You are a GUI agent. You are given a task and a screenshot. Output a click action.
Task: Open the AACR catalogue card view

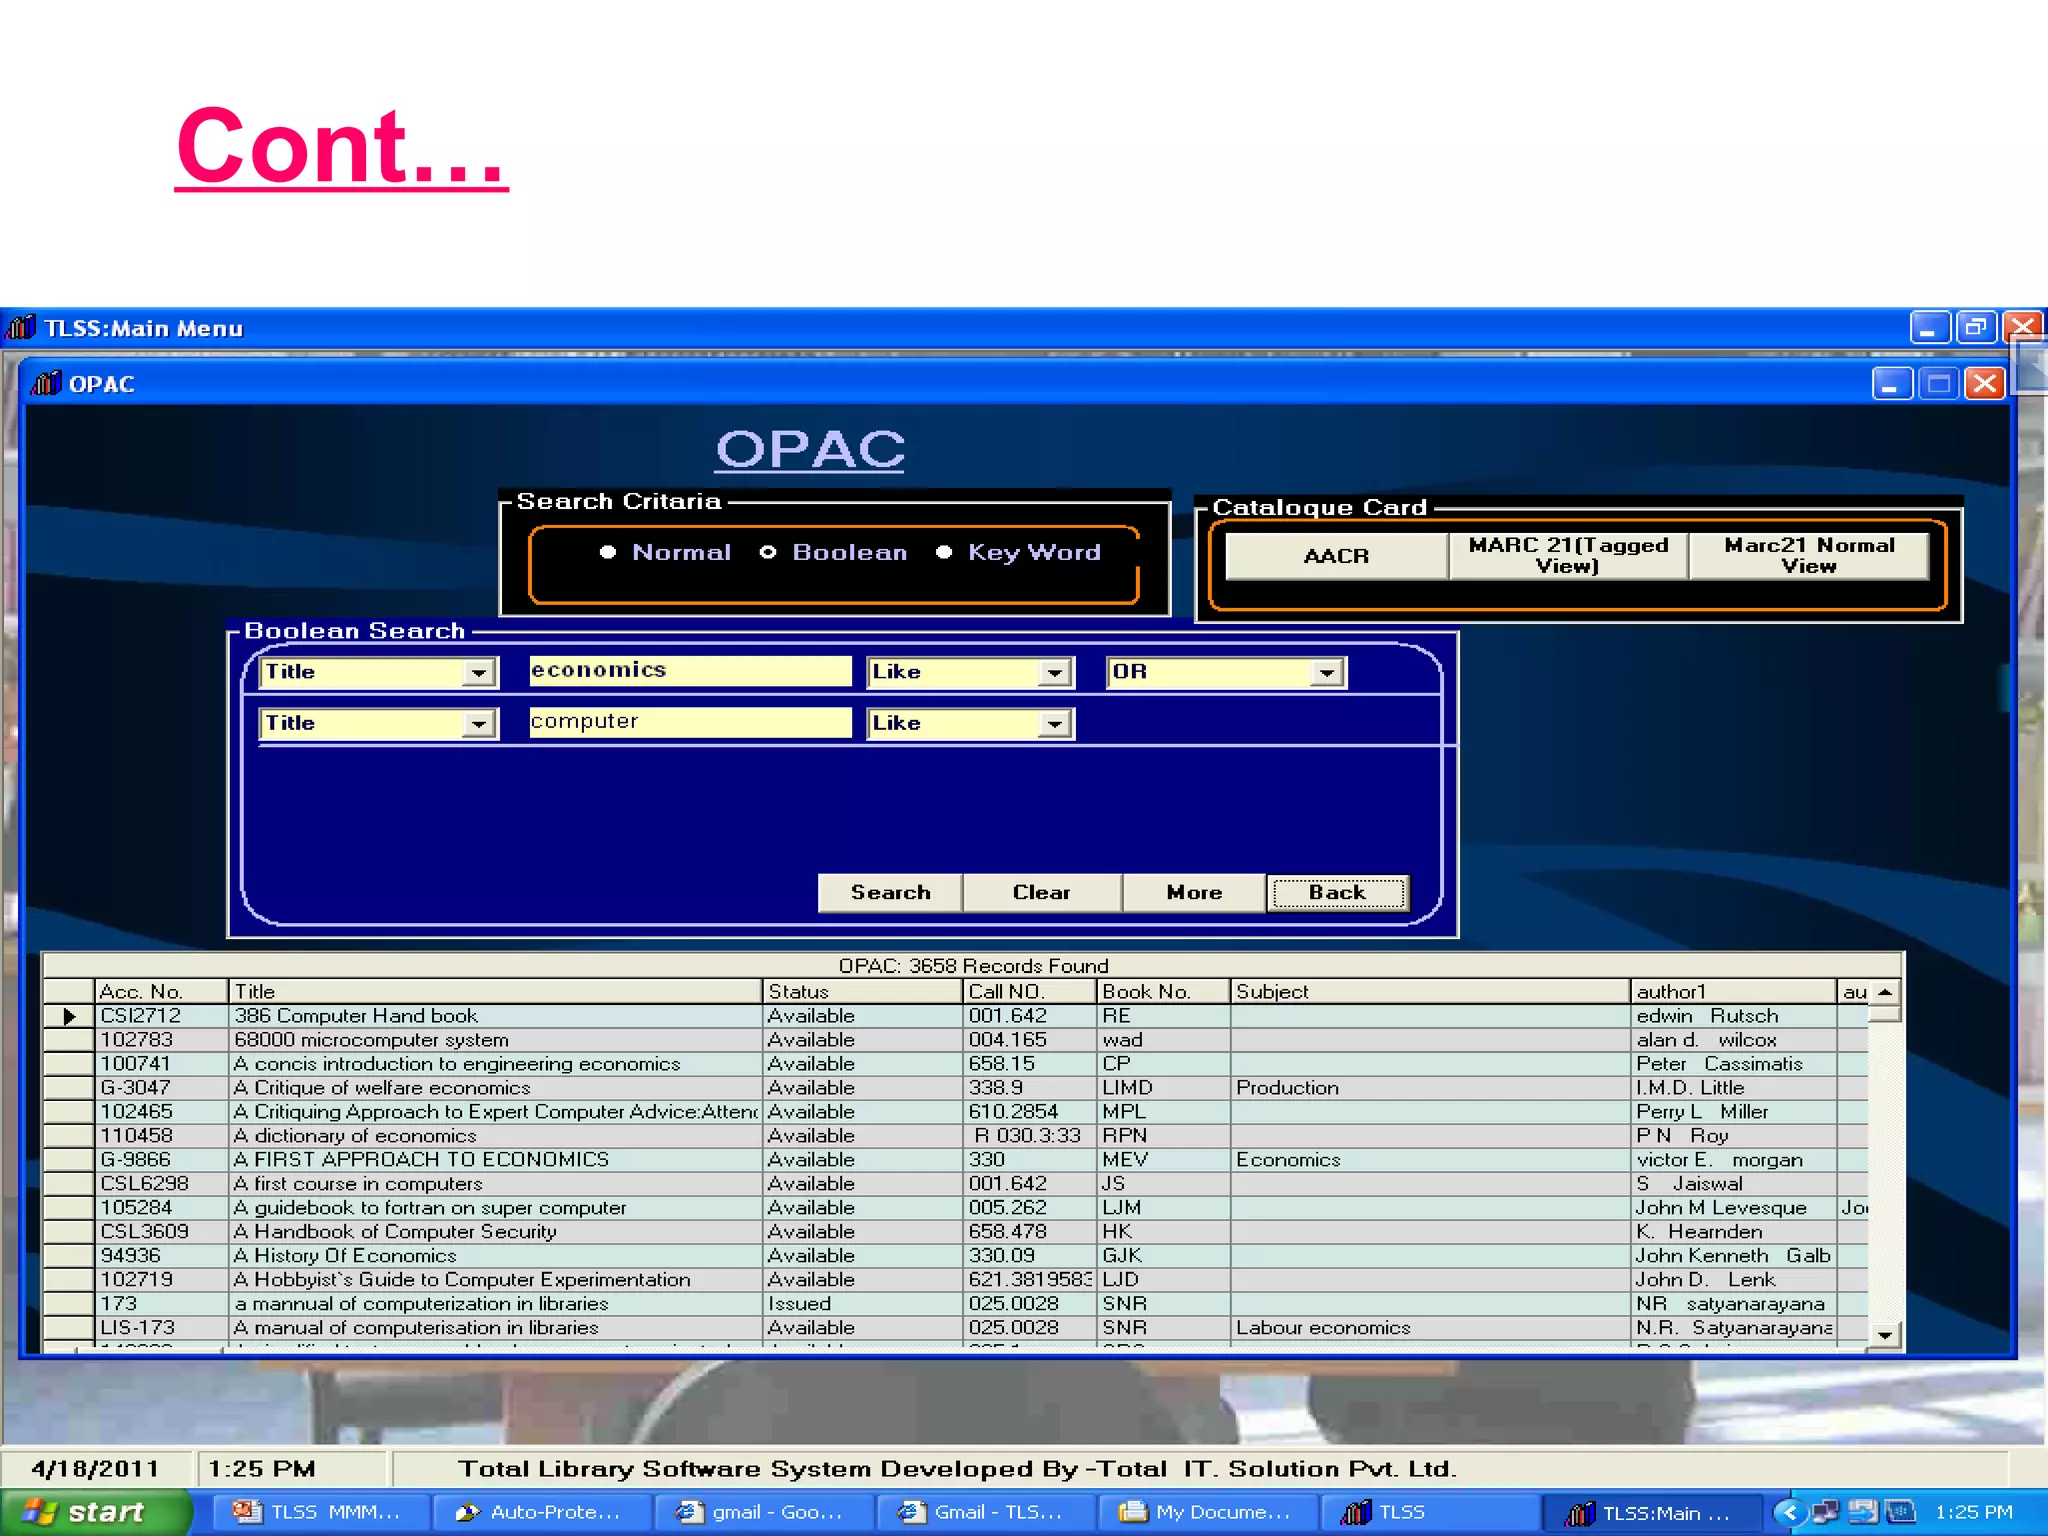[x=1336, y=556]
